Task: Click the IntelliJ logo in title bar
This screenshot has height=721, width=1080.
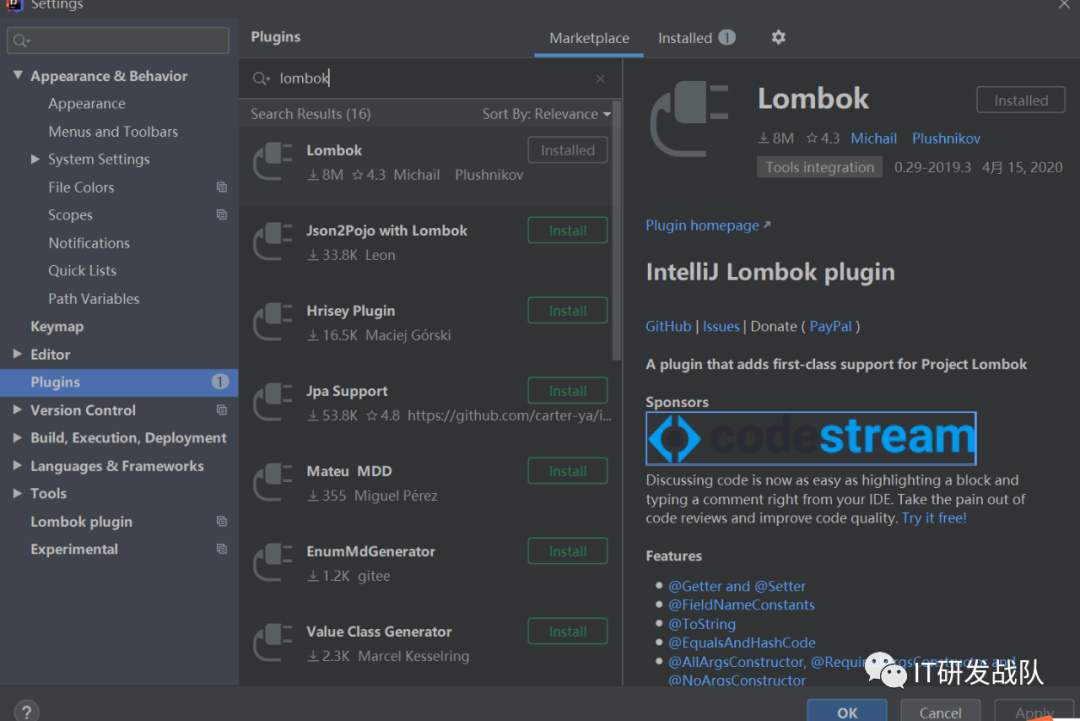Action: click(x=13, y=5)
